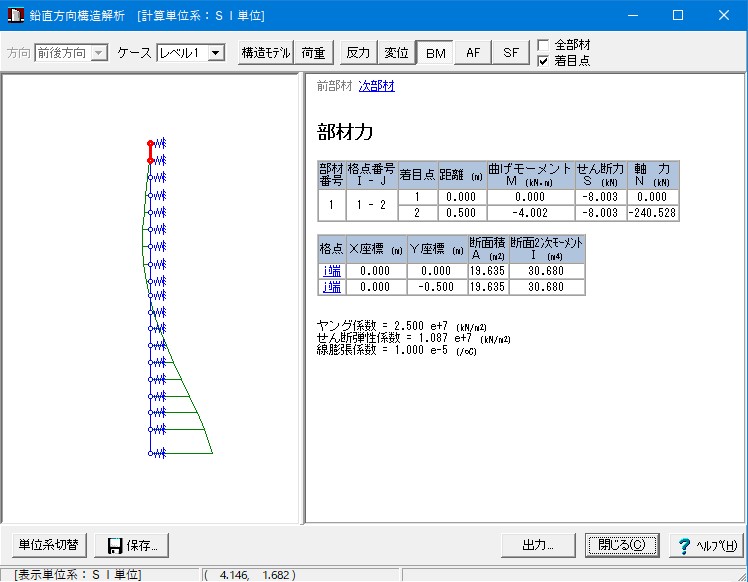Click the 距離 value 0.500 cell
This screenshot has width=748, height=582.
tap(461, 213)
